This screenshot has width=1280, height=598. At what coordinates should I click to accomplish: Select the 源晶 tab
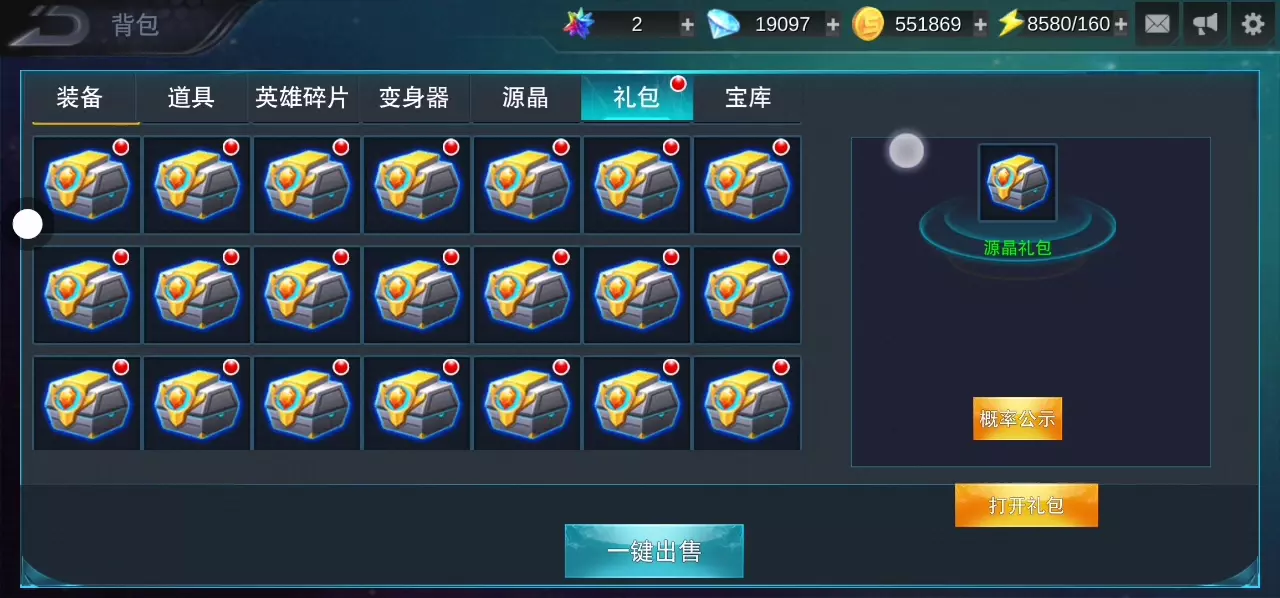(x=525, y=98)
